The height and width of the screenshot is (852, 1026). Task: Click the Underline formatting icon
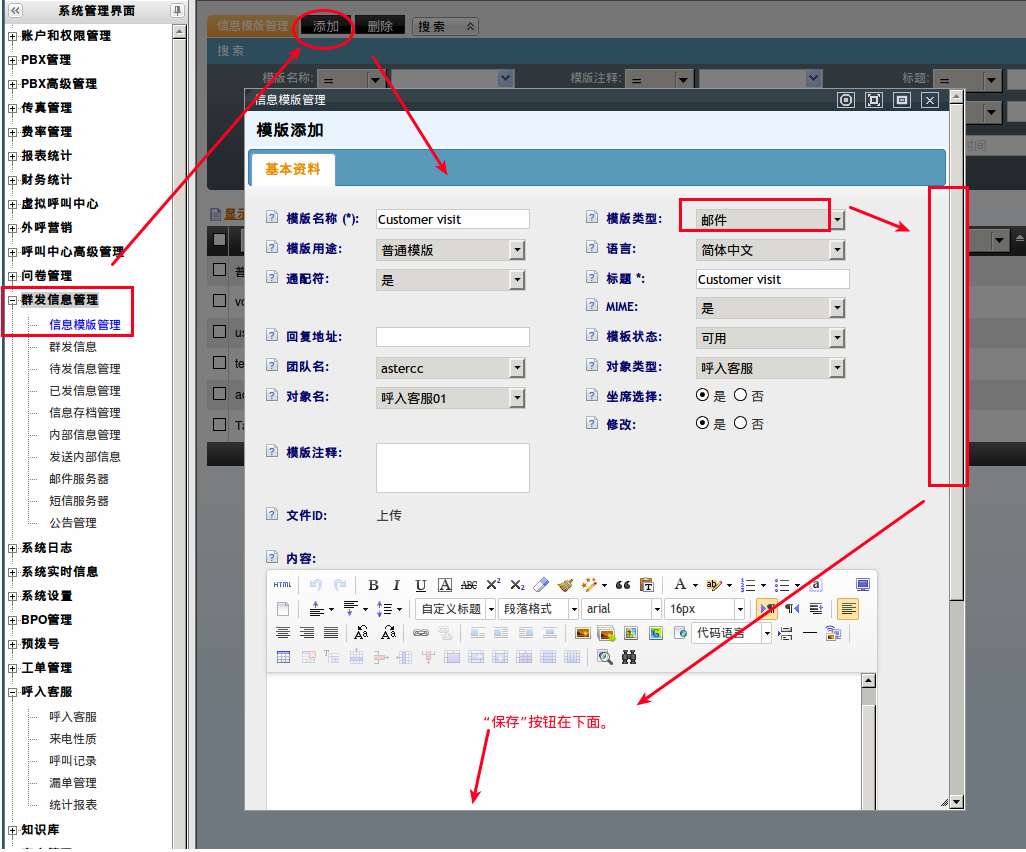point(421,585)
